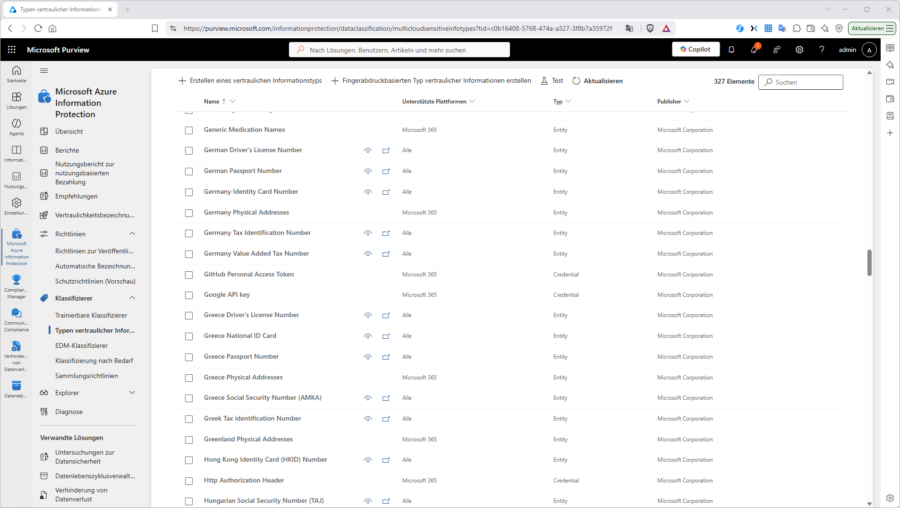Select Greek Tax identification Number checkbox
Image resolution: width=900 pixels, height=508 pixels.
189,419
